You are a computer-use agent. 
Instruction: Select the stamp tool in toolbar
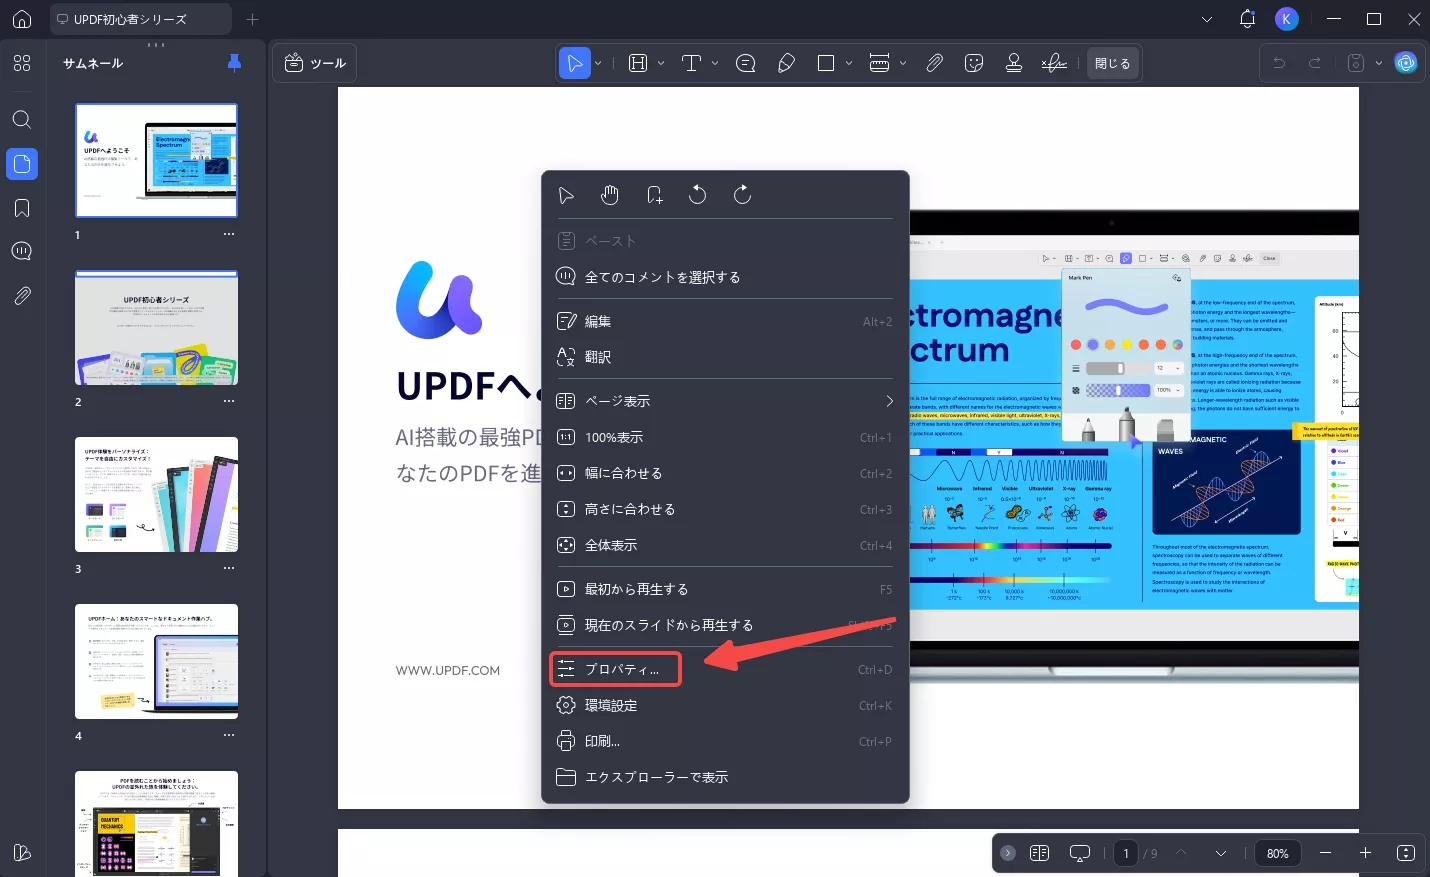click(1014, 63)
